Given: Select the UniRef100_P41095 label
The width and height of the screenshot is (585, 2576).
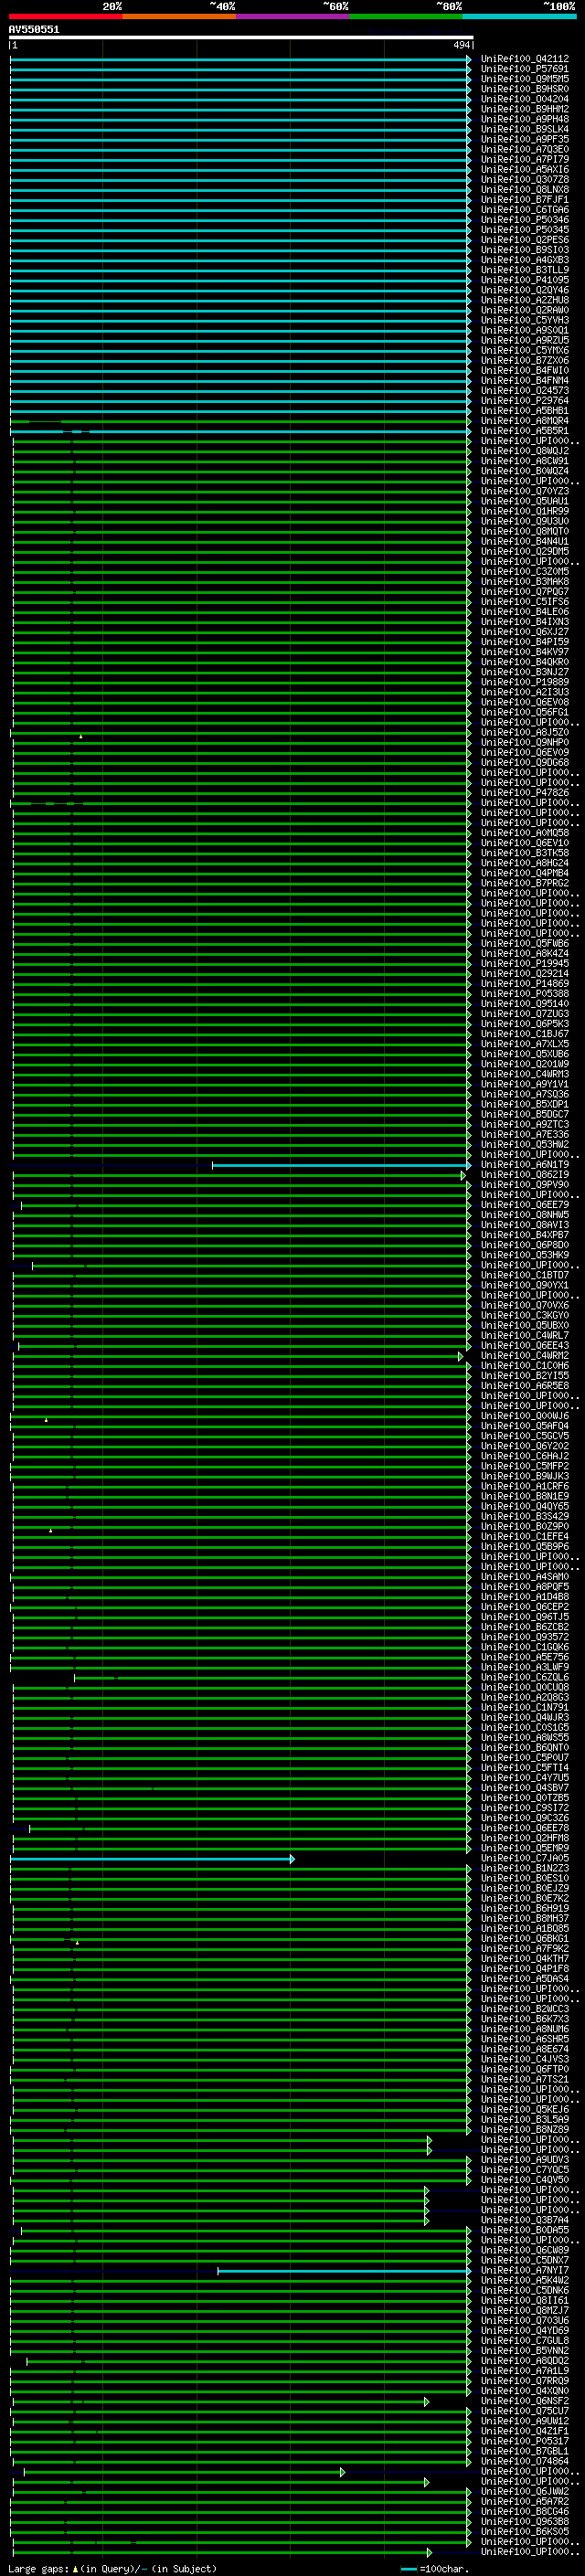Looking at the screenshot, I should coord(525,280).
